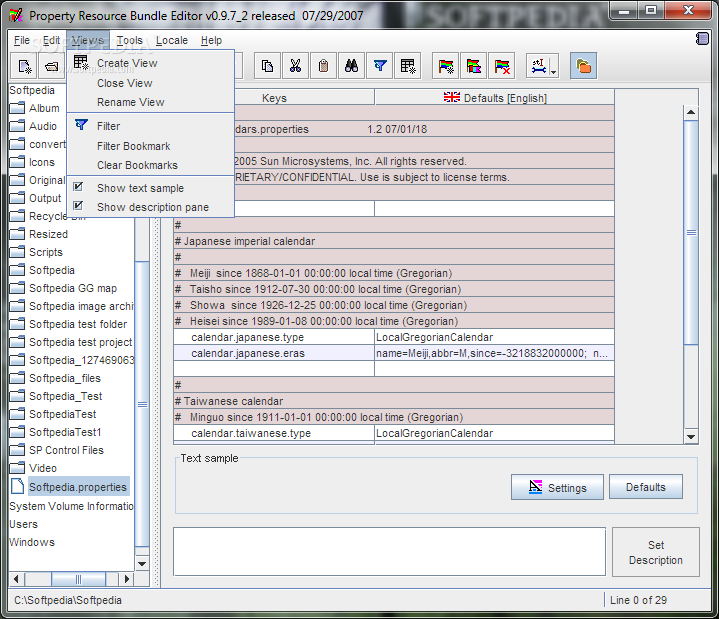The image size is (719, 619).
Task: Click the Scripts folder icon
Action: (x=17, y=252)
